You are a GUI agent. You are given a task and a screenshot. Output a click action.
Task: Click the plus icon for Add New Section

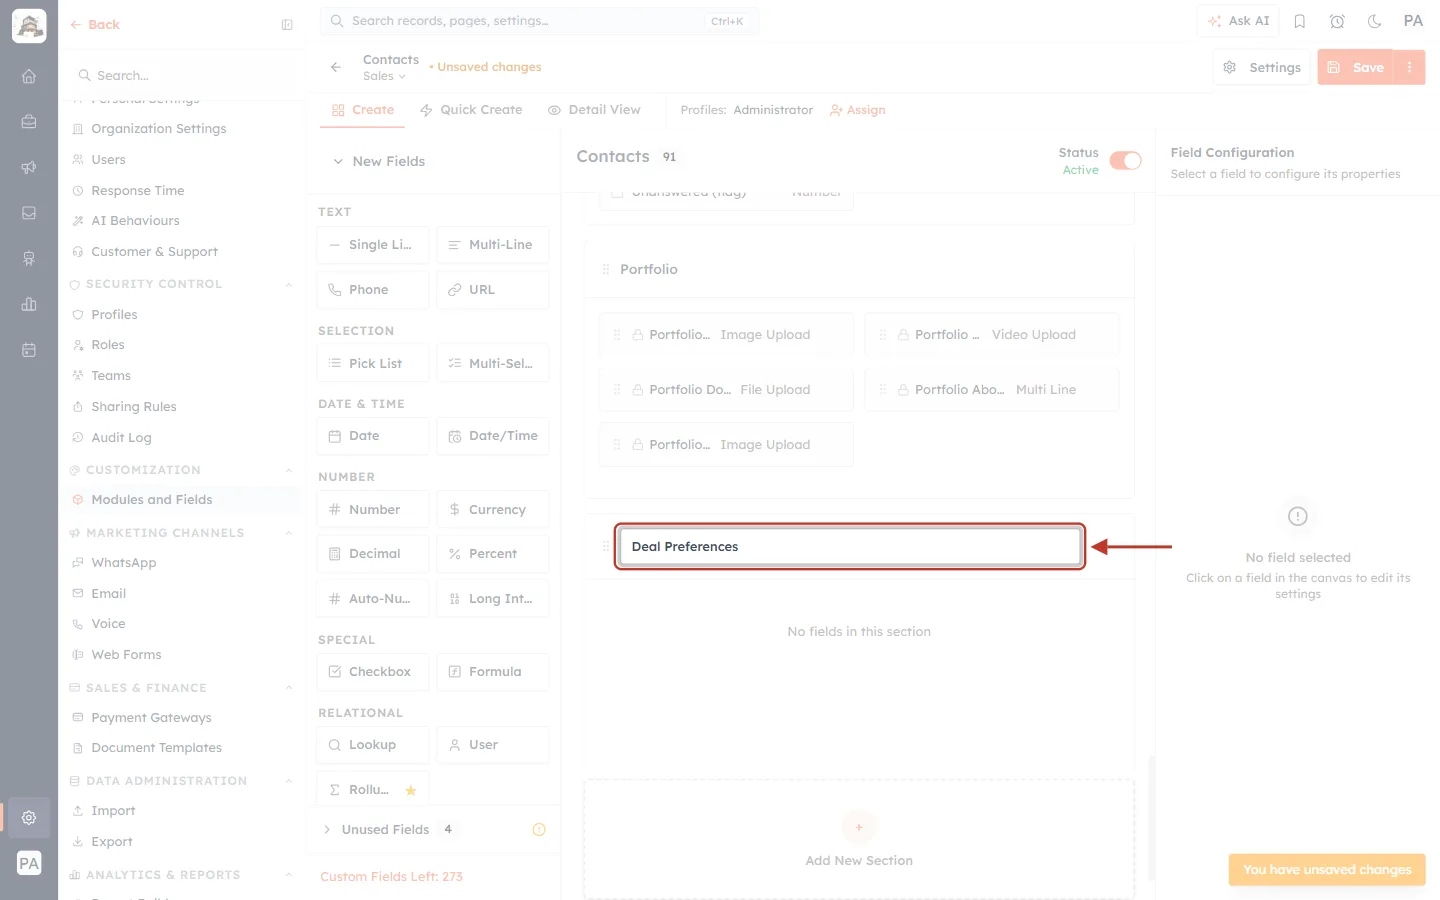point(859,827)
